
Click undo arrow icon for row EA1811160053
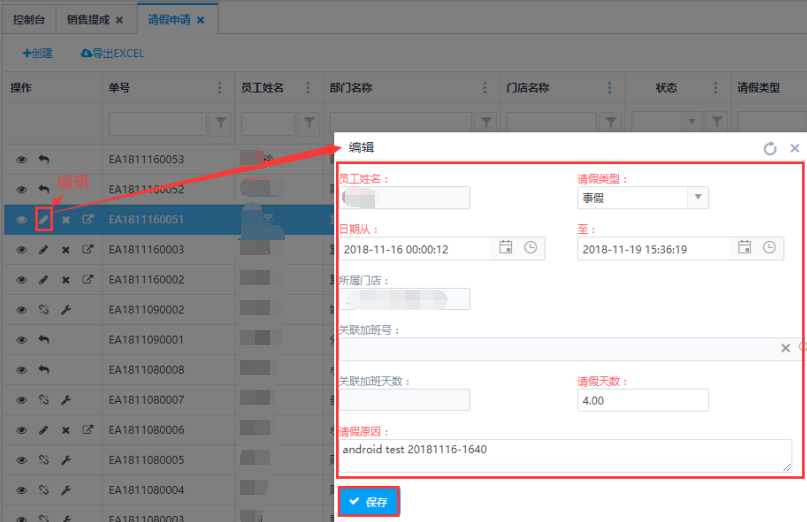tap(43, 160)
